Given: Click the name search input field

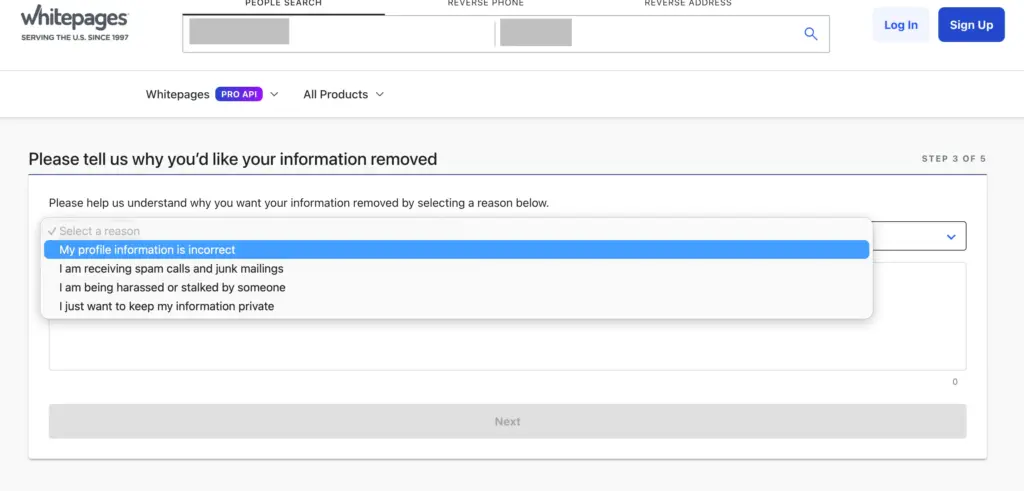Looking at the screenshot, I should coord(338,34).
